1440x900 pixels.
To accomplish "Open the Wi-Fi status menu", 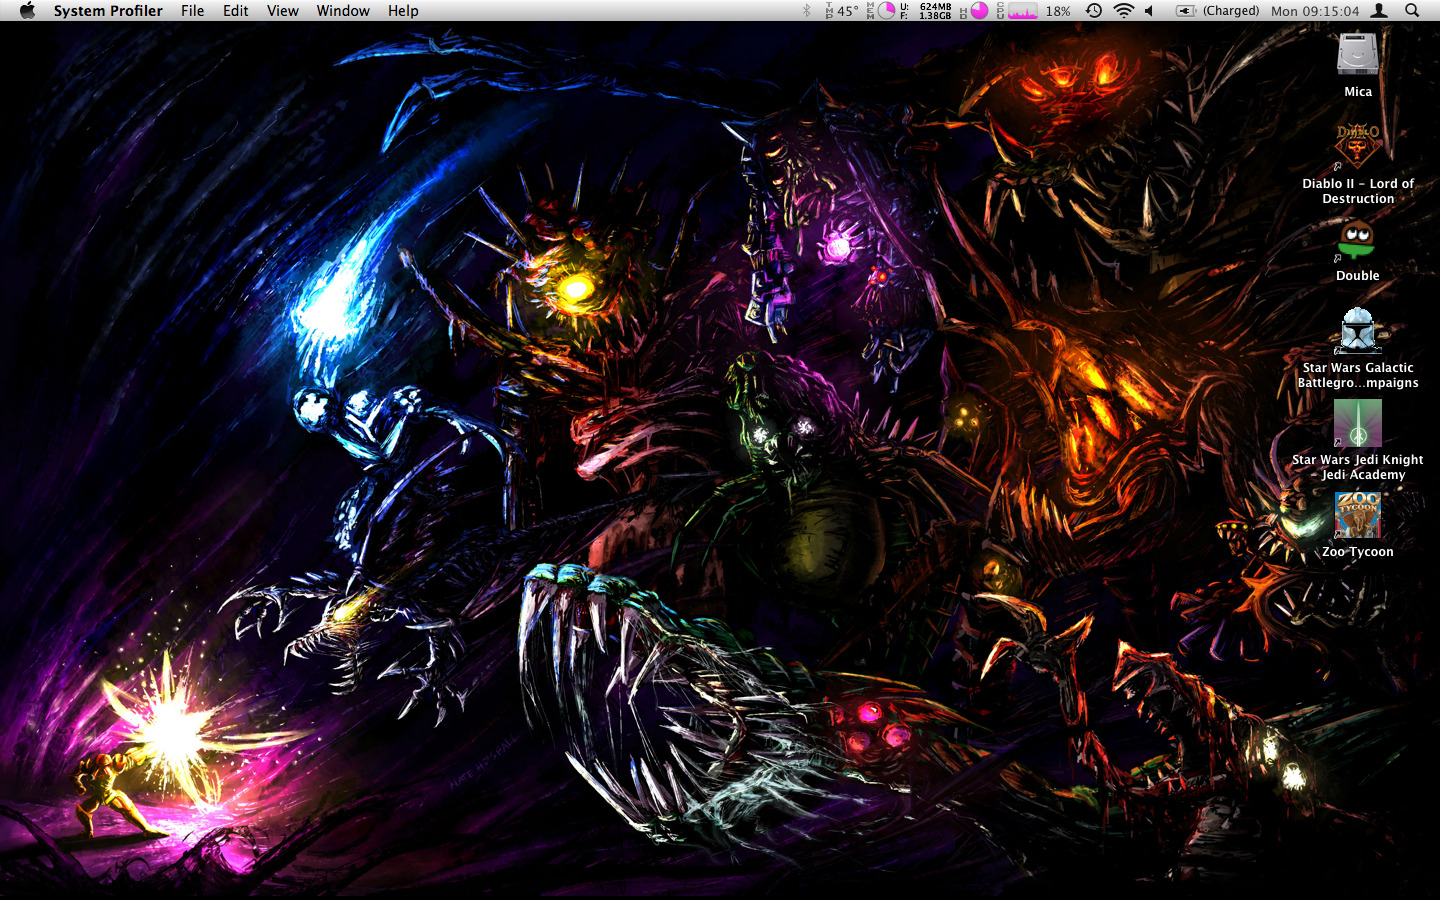I will pos(1124,11).
